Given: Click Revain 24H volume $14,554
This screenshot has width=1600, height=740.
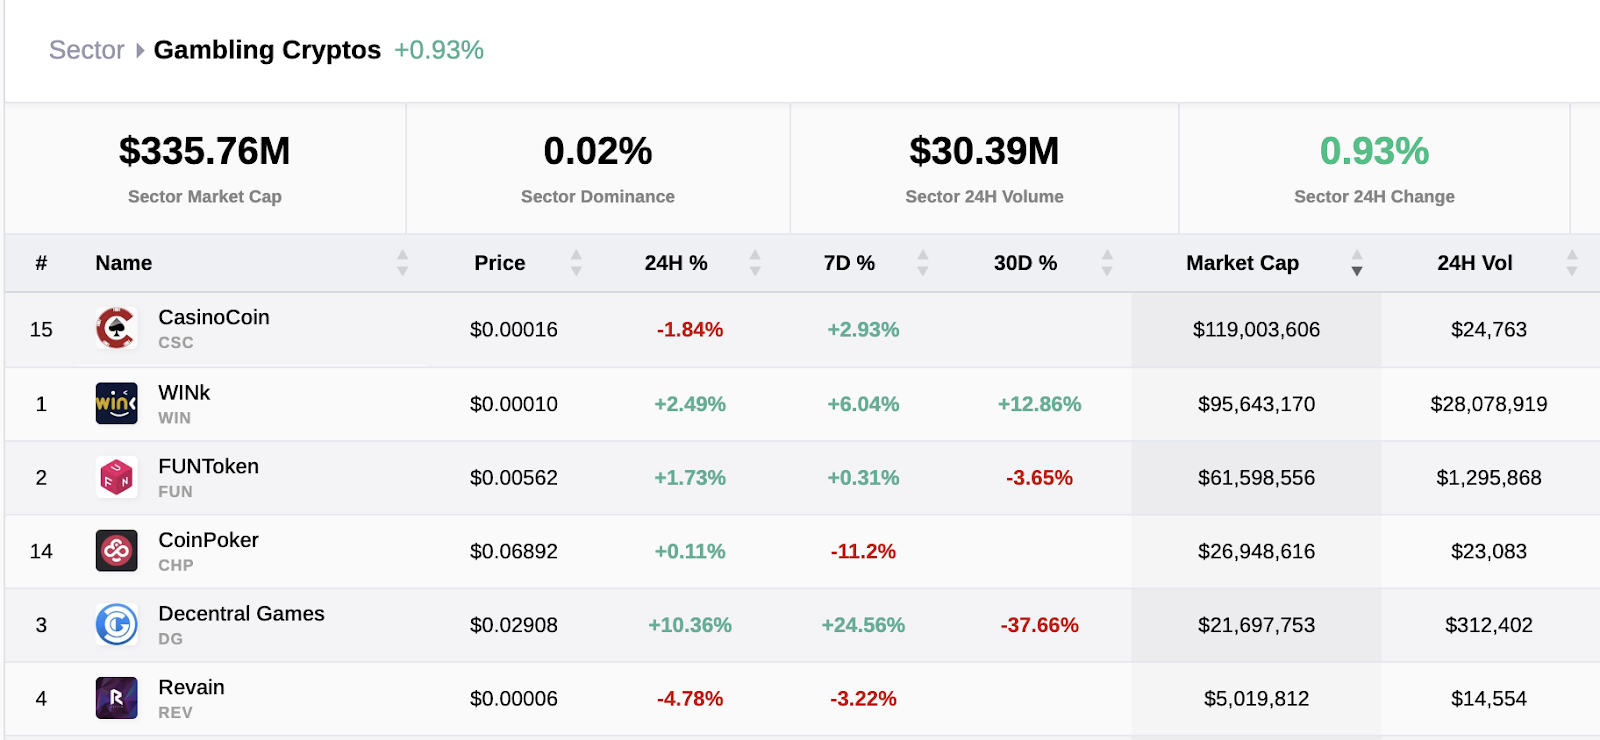Looking at the screenshot, I should pyautogui.click(x=1489, y=698).
